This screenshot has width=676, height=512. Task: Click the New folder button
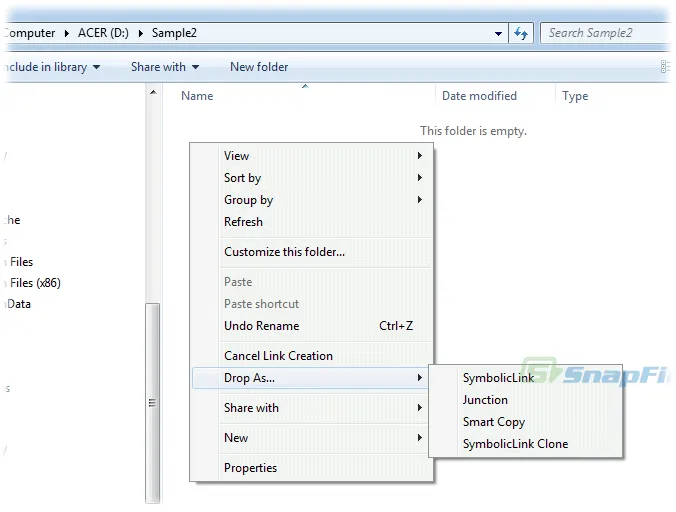pyautogui.click(x=259, y=67)
